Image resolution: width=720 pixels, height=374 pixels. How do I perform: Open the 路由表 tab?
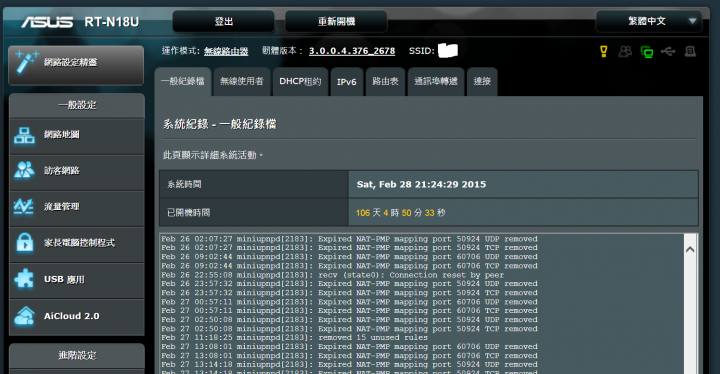click(x=385, y=82)
